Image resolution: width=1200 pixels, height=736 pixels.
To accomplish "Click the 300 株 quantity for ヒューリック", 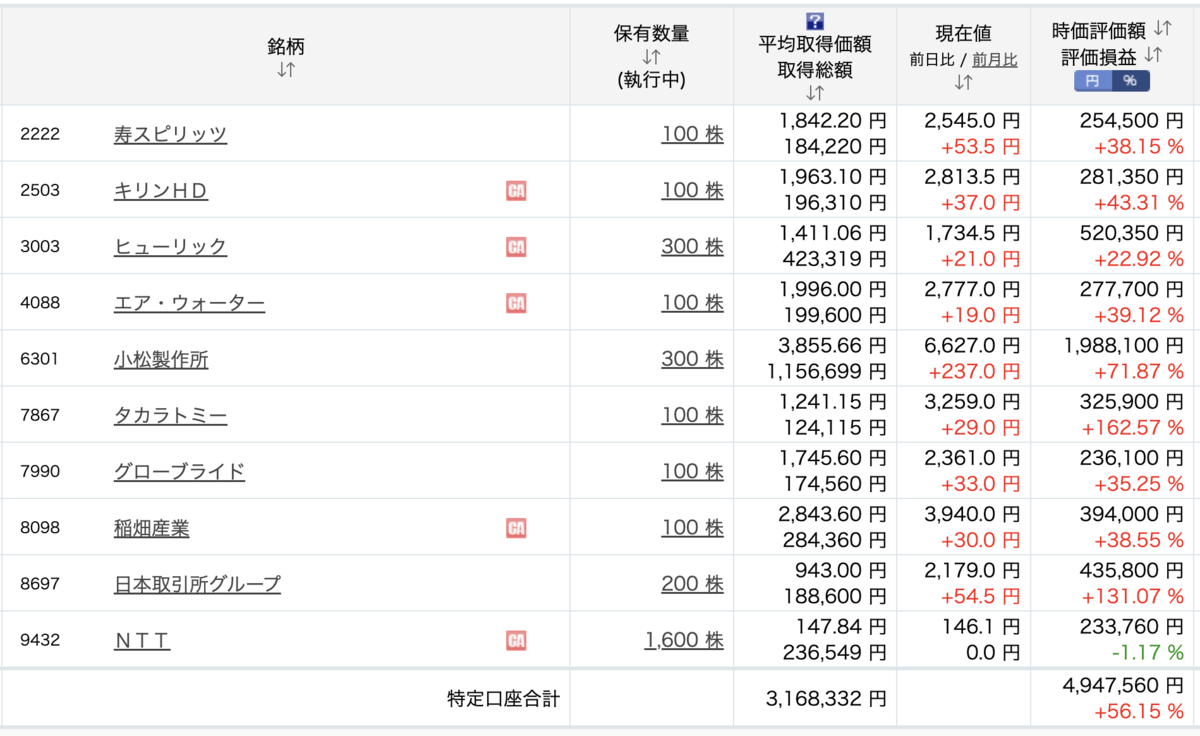I will coord(692,246).
